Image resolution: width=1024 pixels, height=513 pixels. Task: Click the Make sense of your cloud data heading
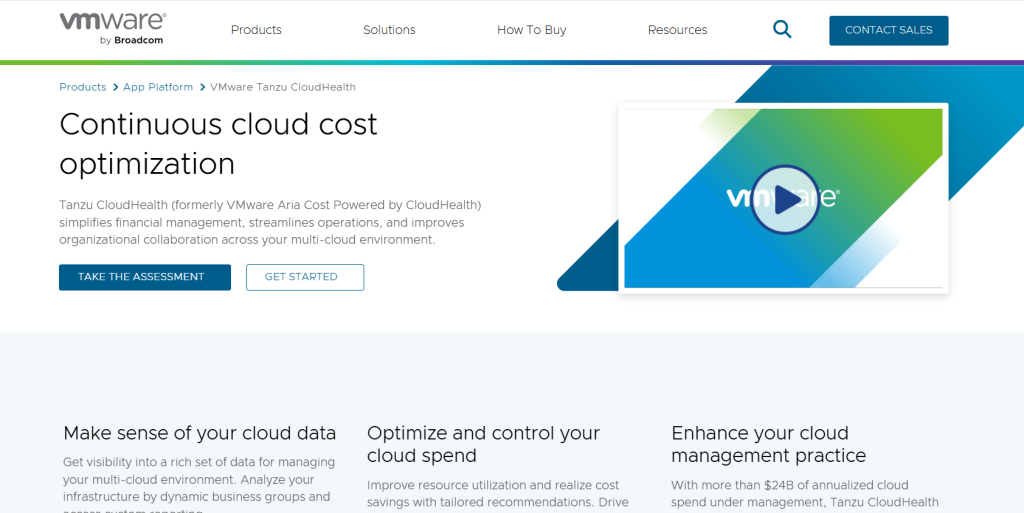[200, 433]
